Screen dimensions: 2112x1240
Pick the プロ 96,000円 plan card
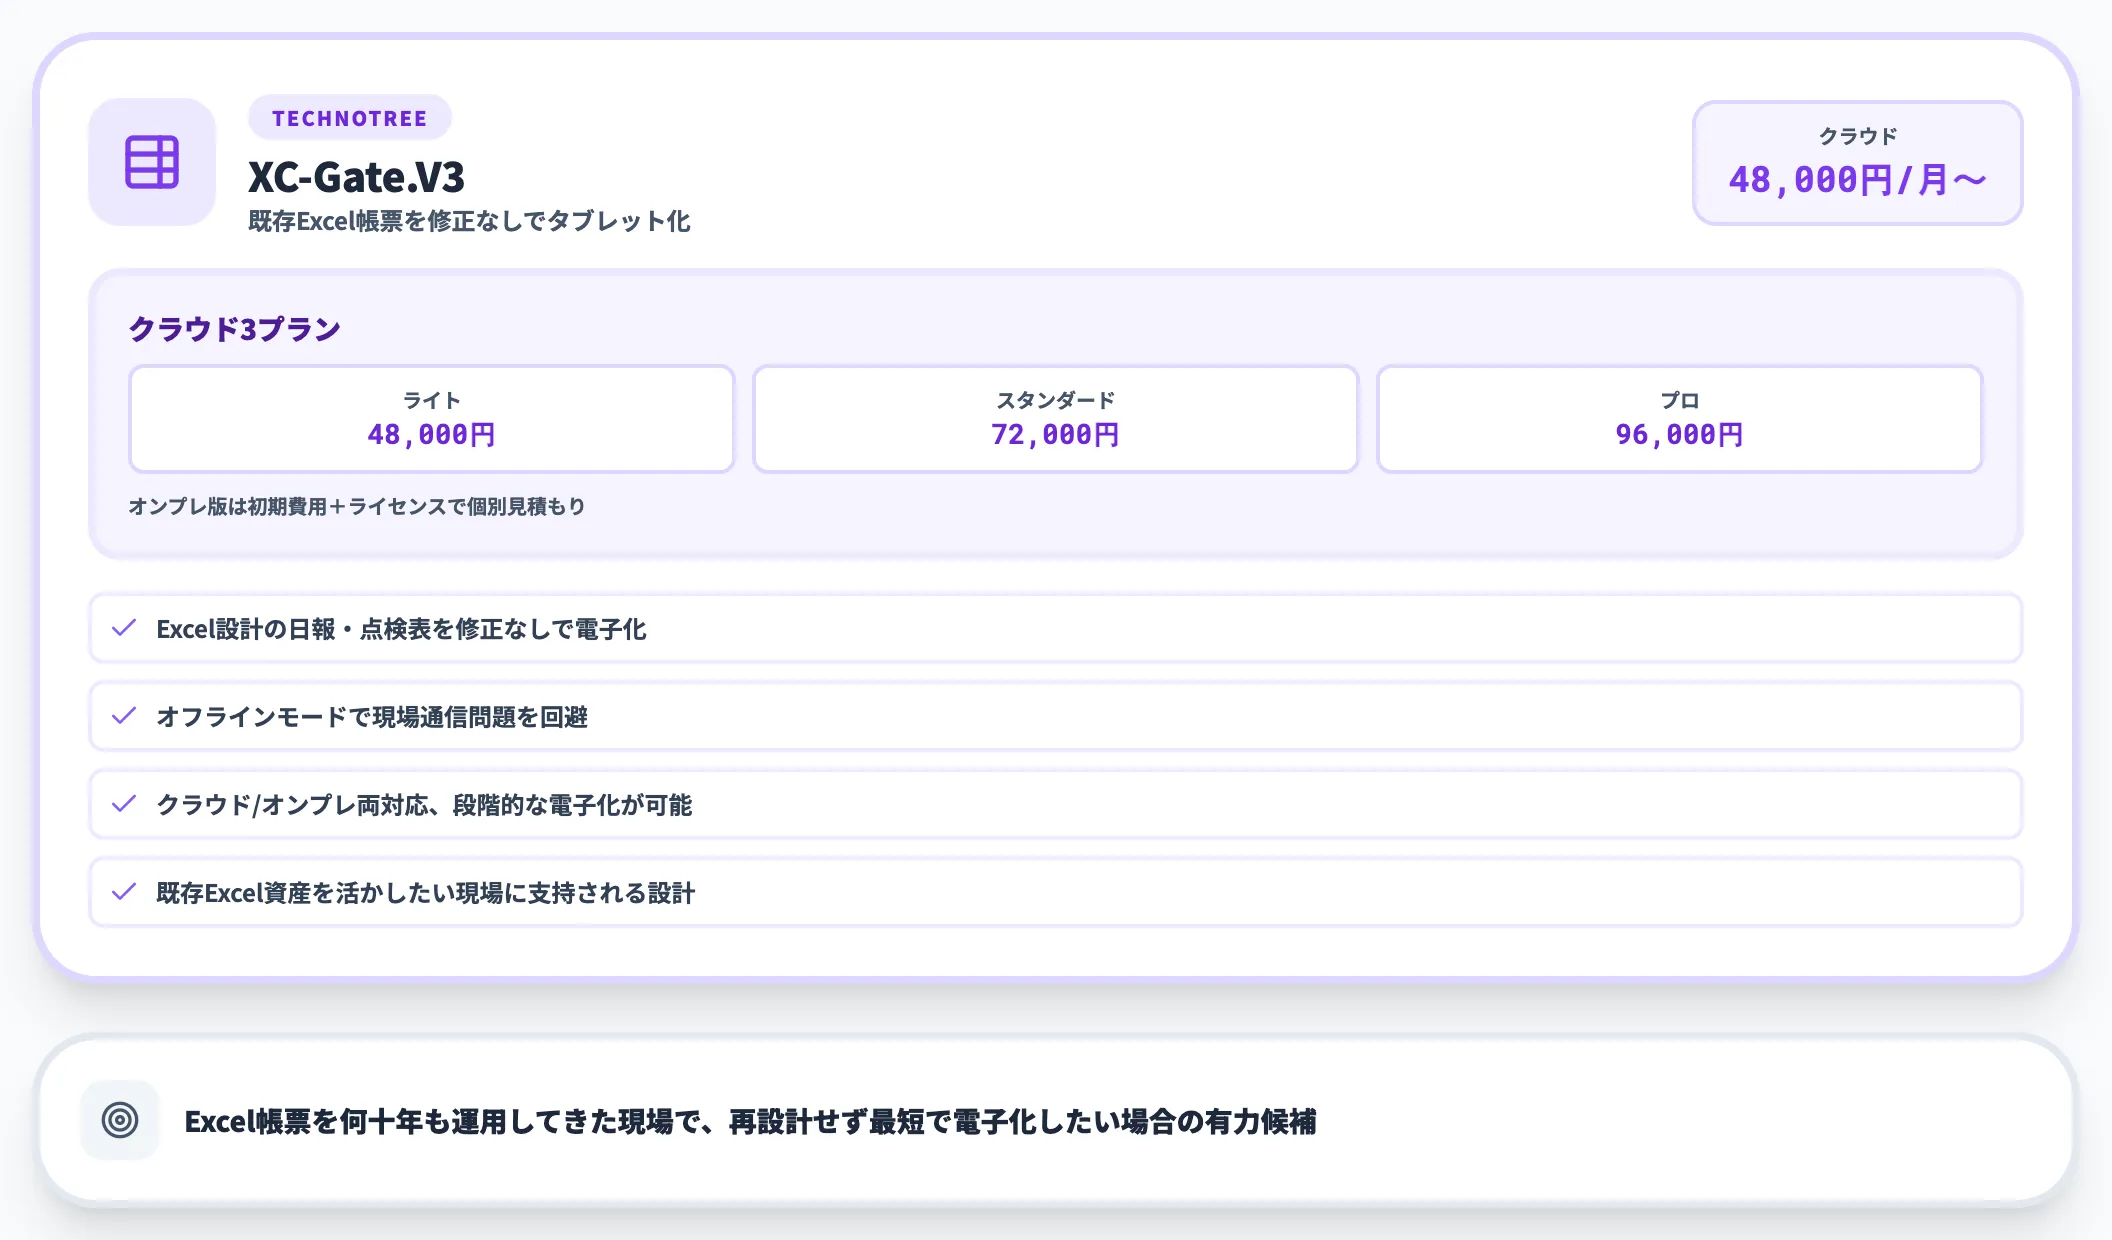coord(1679,419)
